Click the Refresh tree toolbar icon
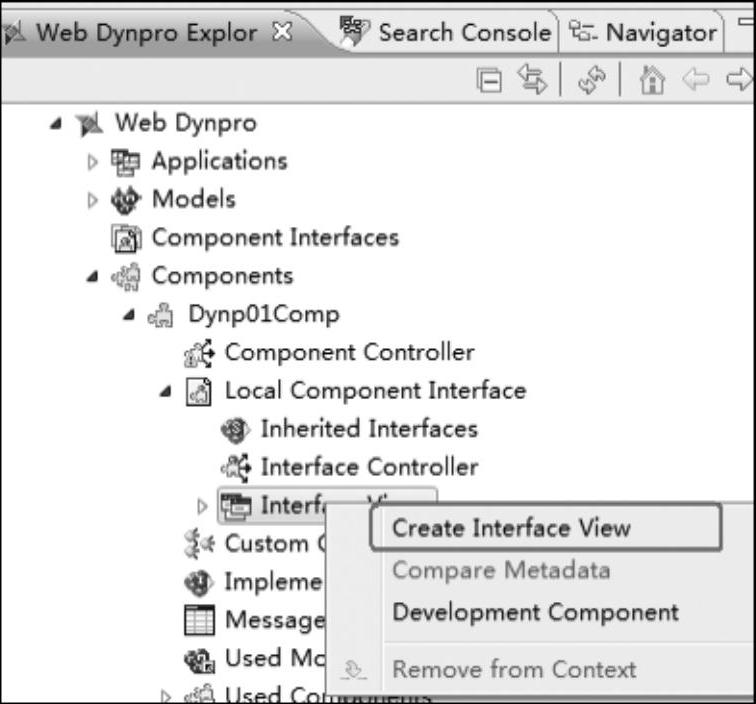 (592, 80)
